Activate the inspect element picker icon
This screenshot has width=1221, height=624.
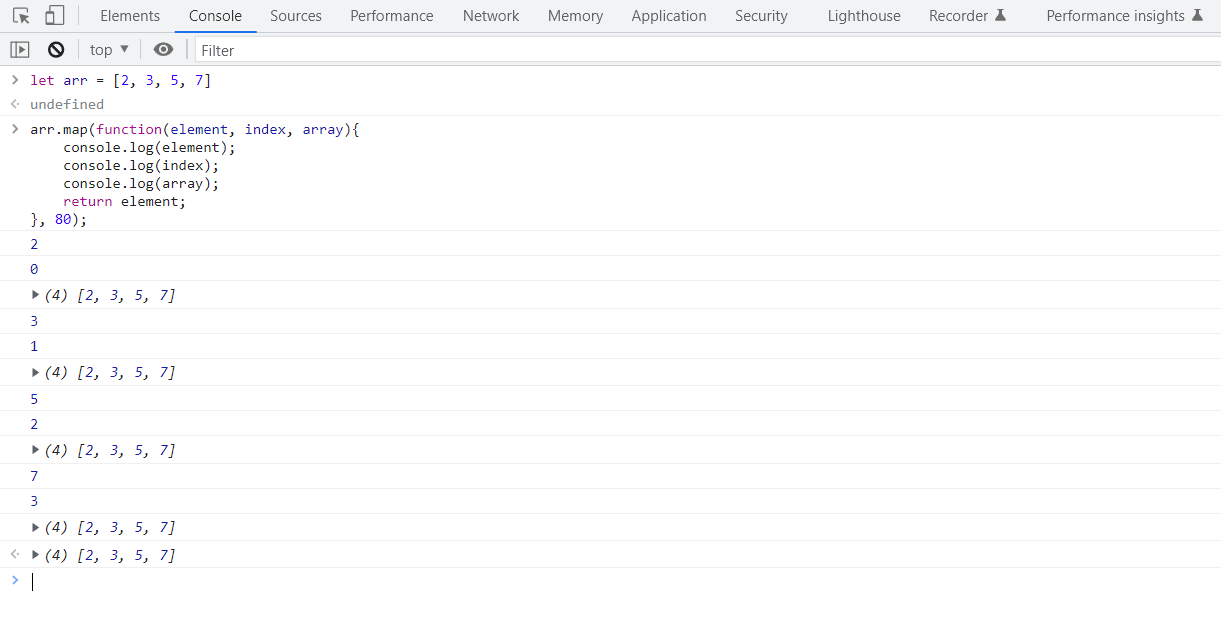[21, 16]
